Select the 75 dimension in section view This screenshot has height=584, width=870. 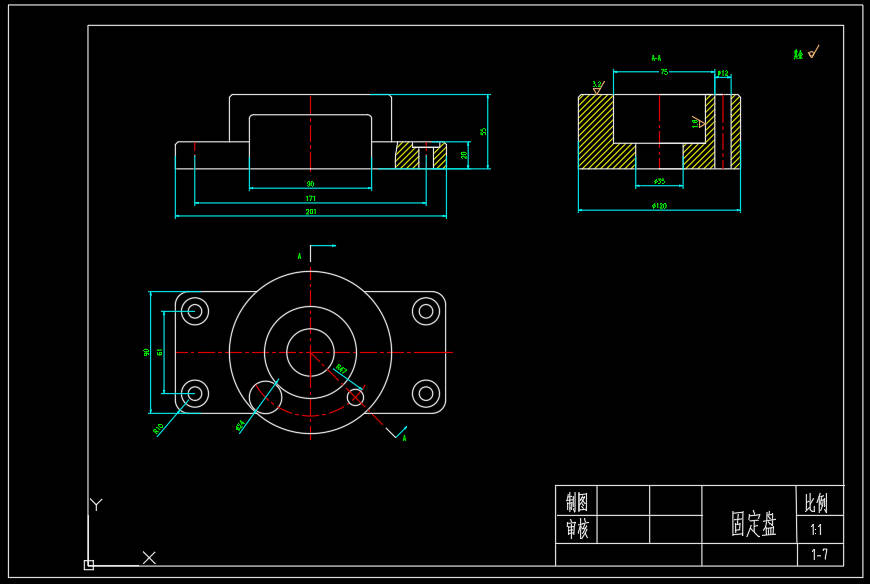[664, 72]
